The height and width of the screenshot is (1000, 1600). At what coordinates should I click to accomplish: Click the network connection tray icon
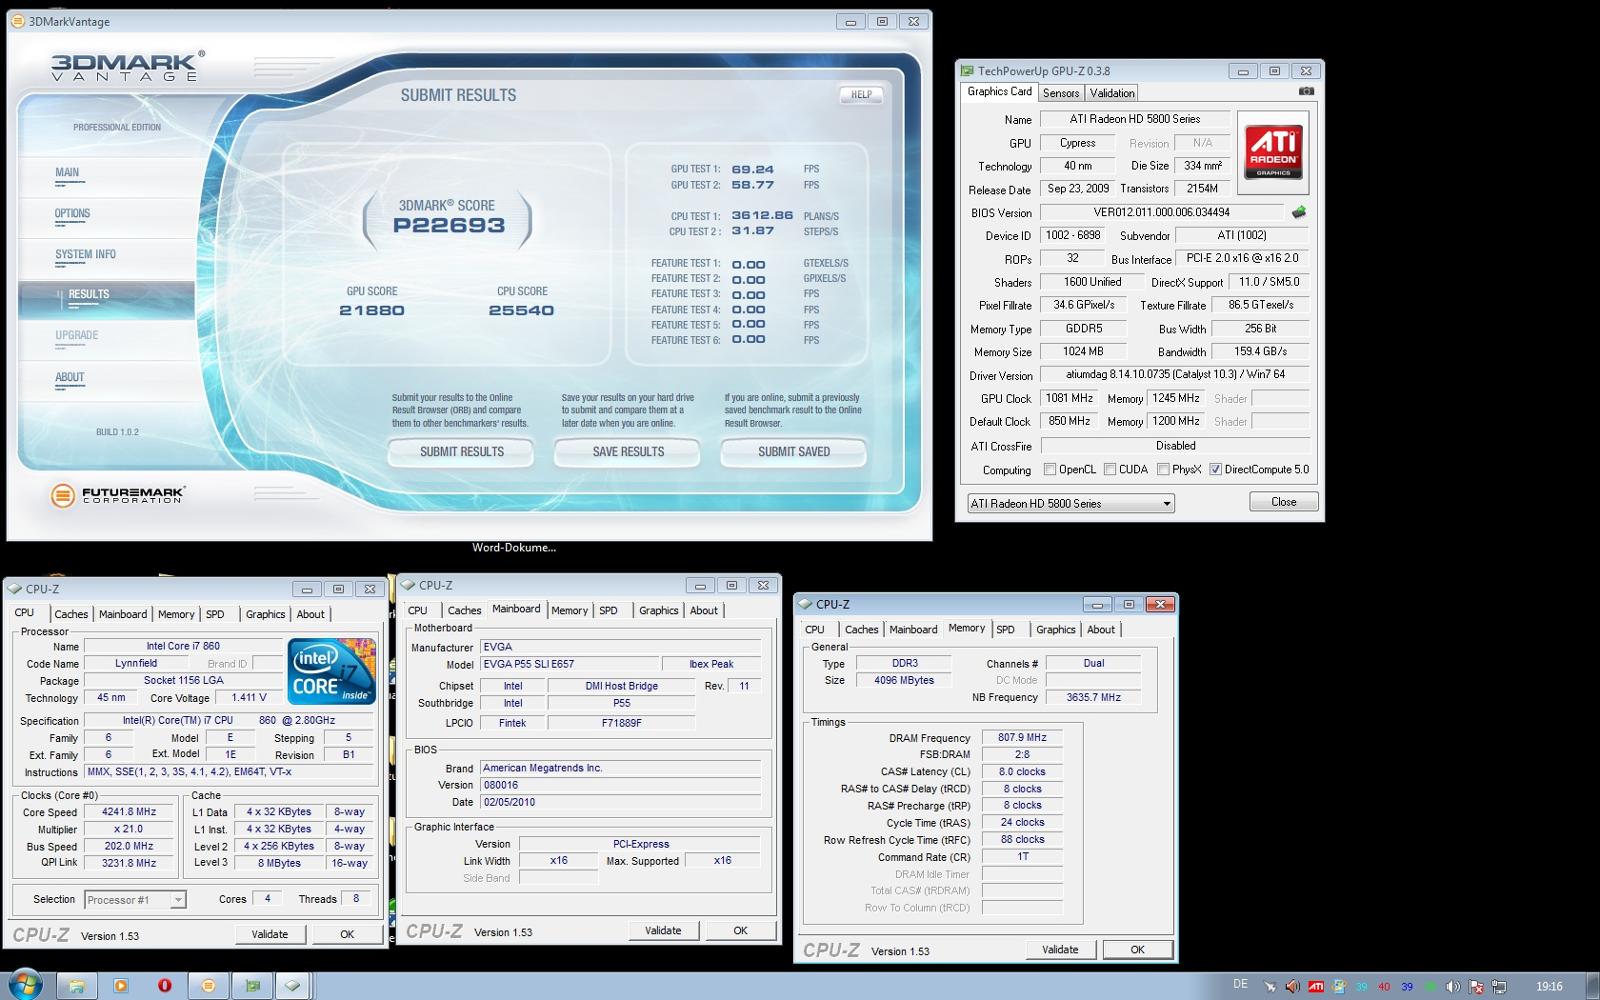pyautogui.click(x=1498, y=987)
